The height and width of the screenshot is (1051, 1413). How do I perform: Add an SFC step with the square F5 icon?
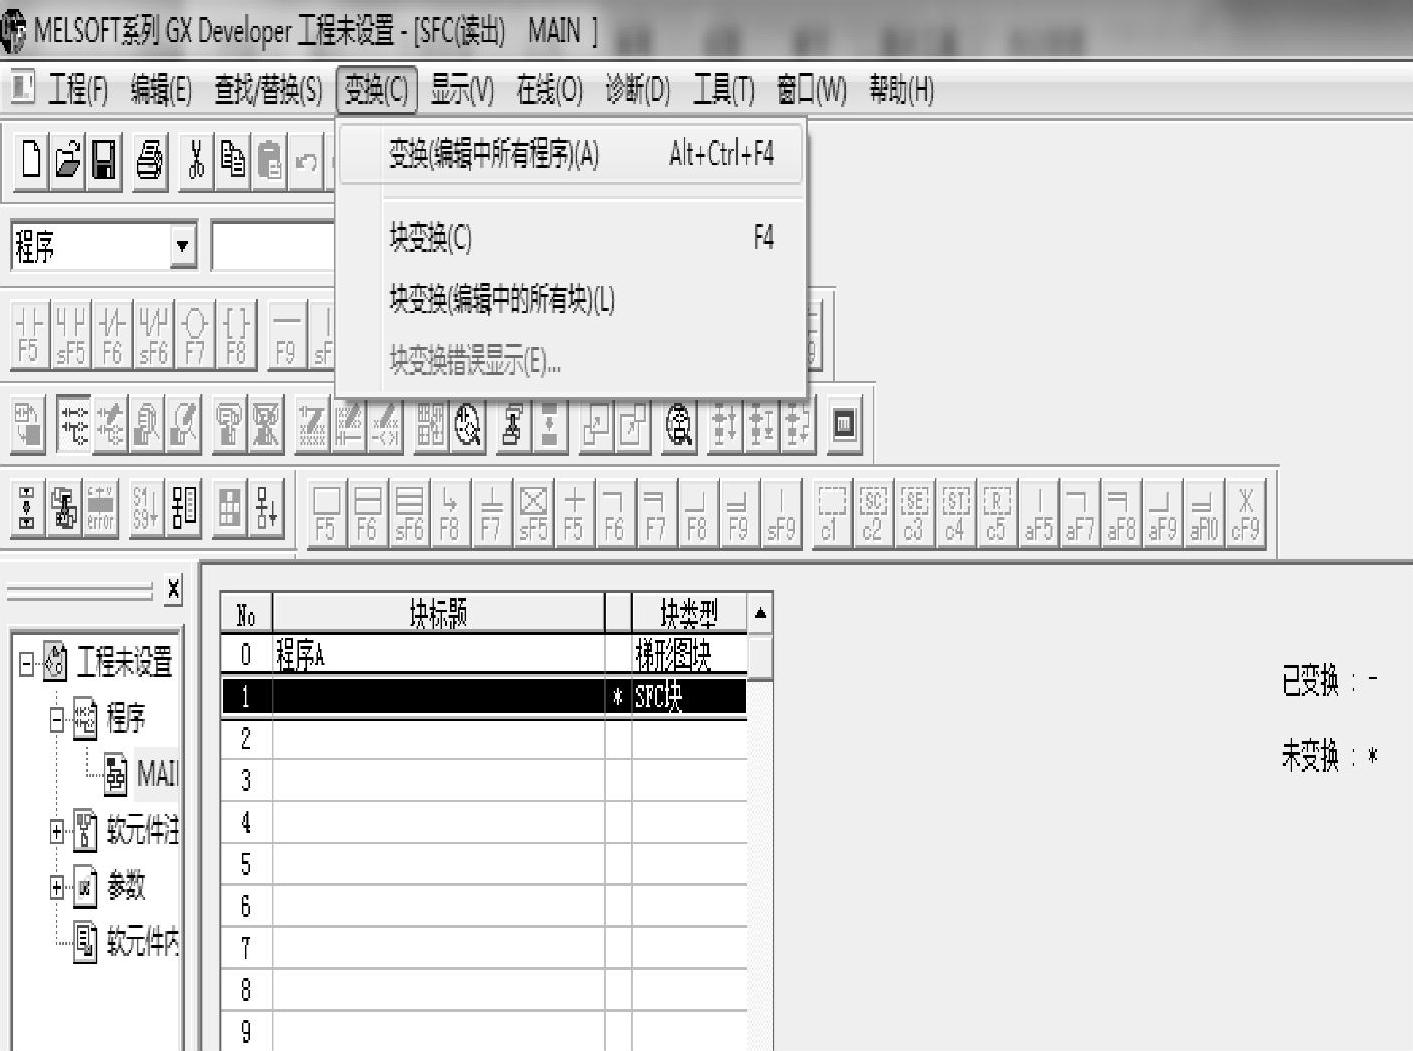[327, 513]
